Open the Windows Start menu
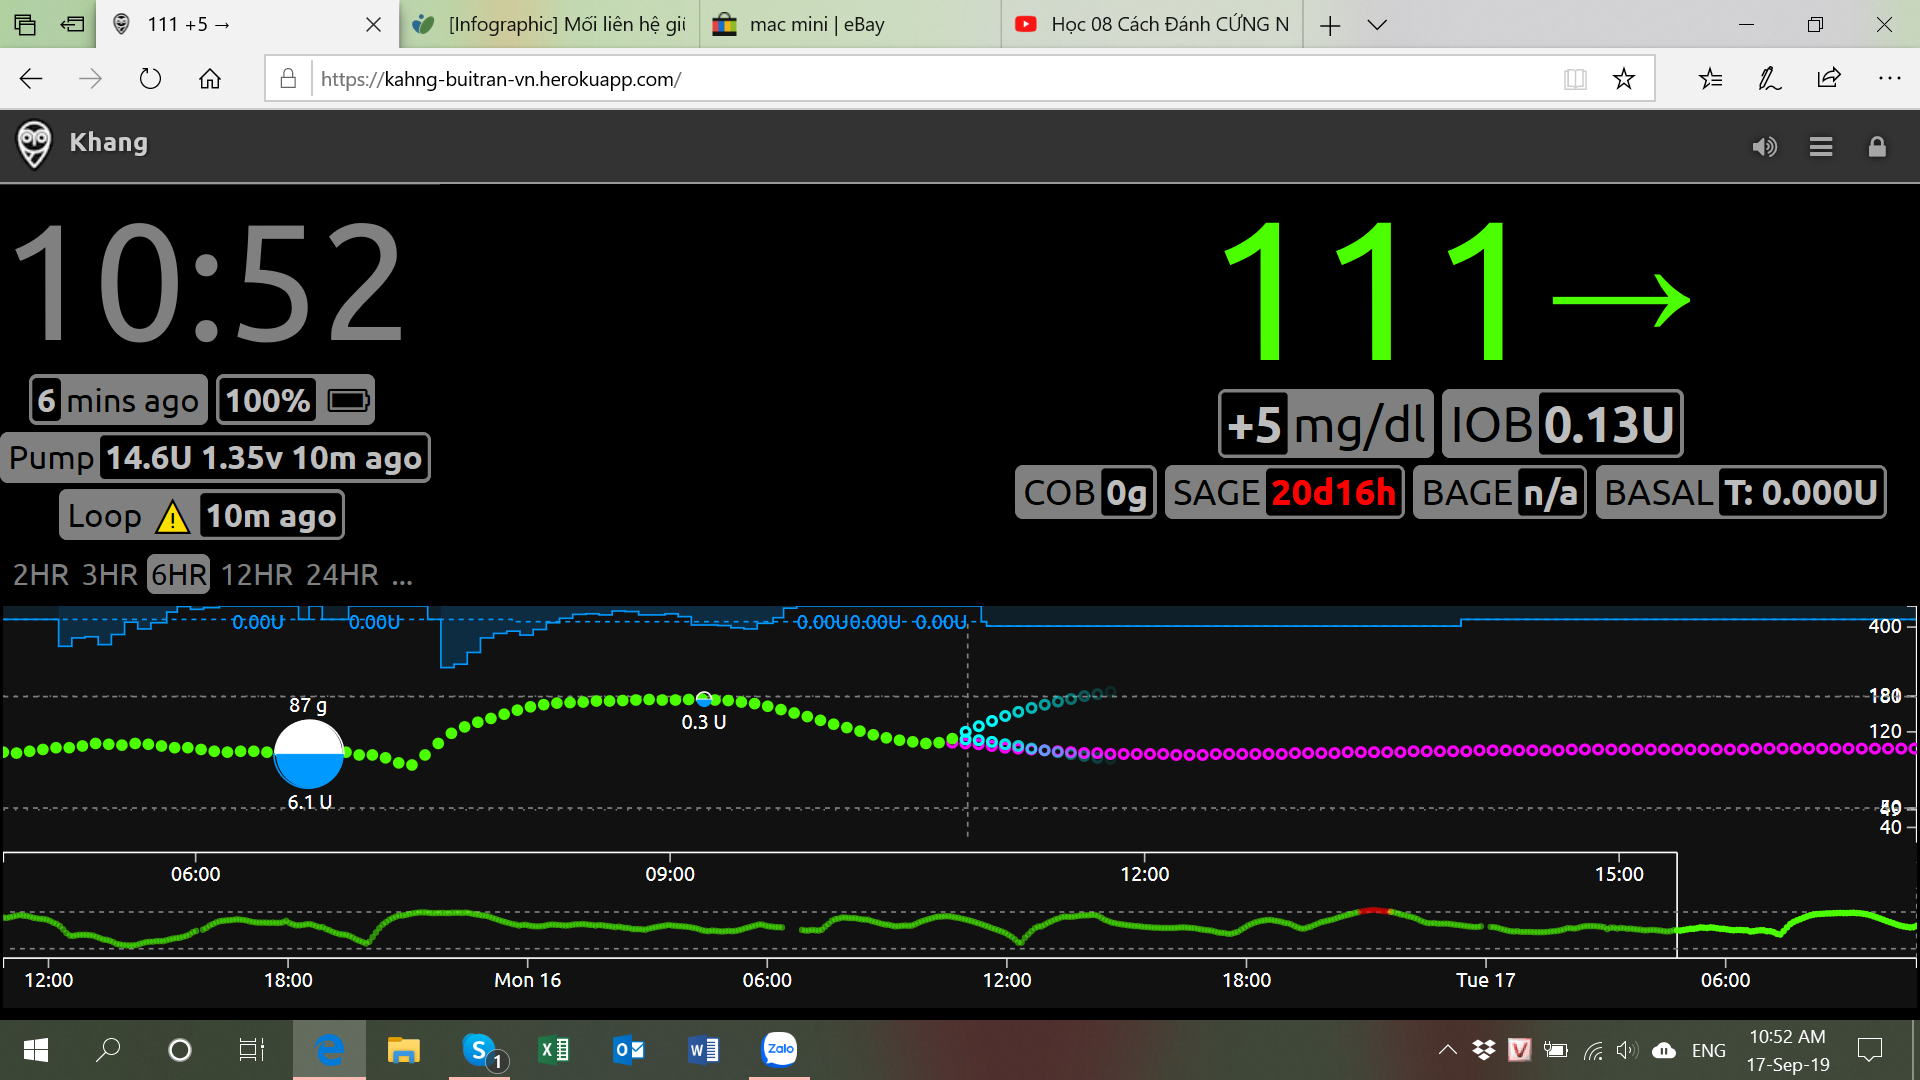 [36, 1050]
